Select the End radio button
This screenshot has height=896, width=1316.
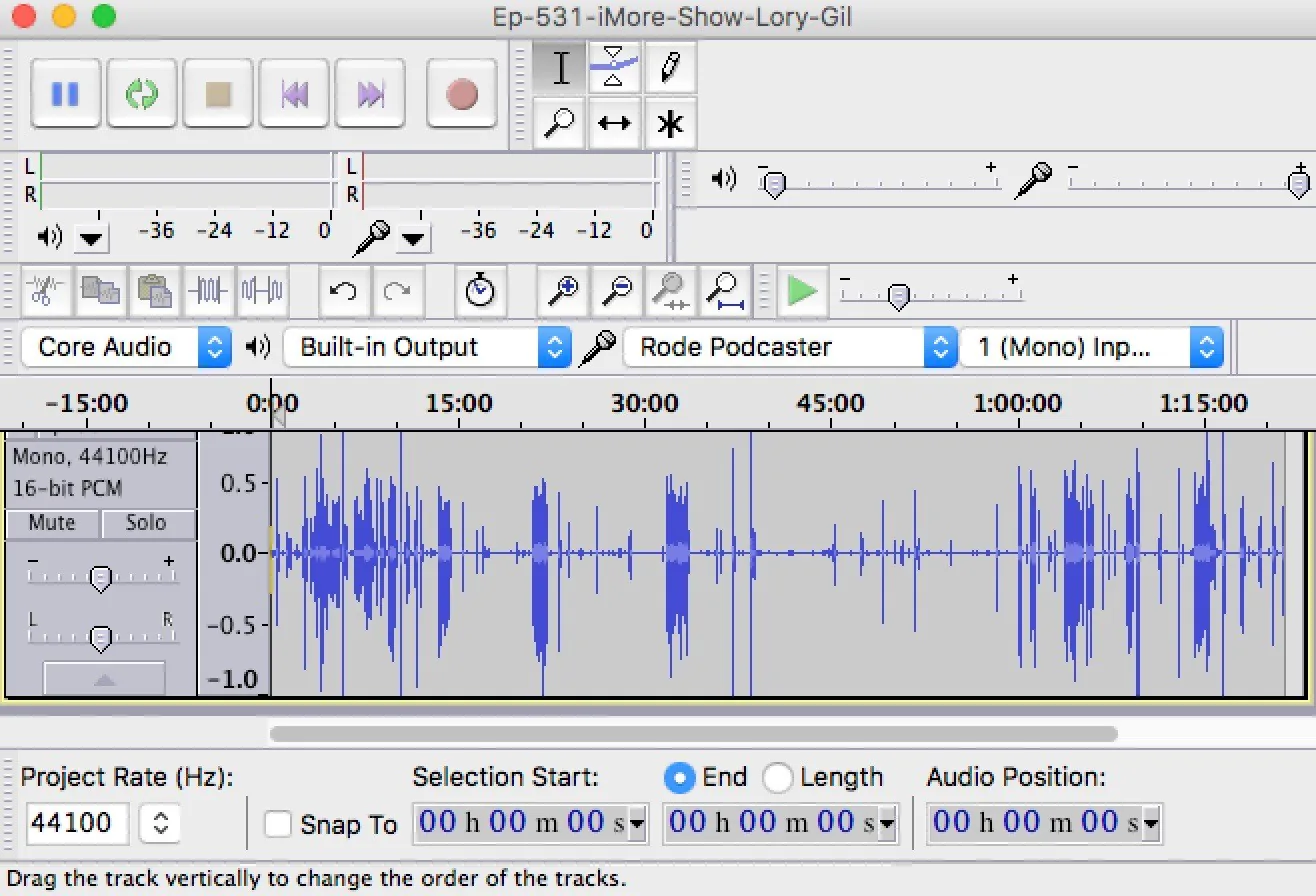(x=679, y=777)
